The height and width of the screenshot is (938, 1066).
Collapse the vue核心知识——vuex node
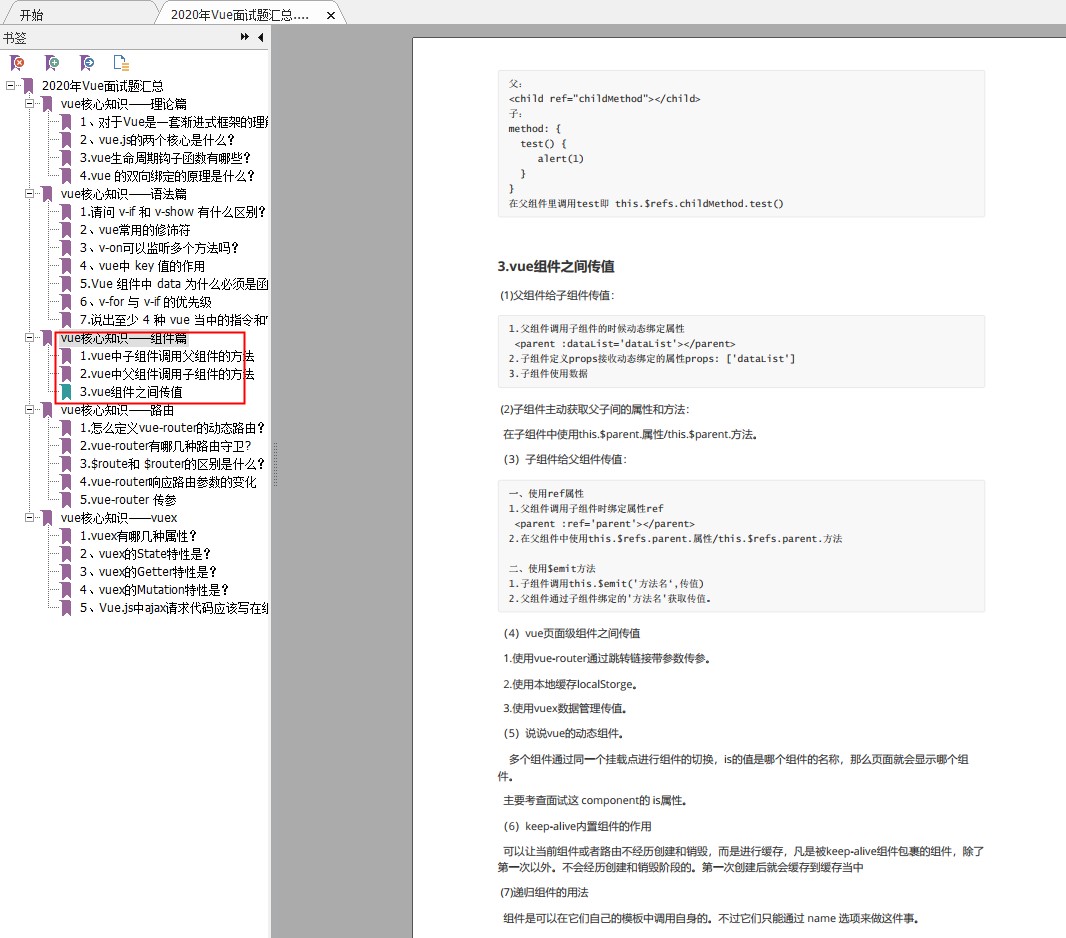29,518
